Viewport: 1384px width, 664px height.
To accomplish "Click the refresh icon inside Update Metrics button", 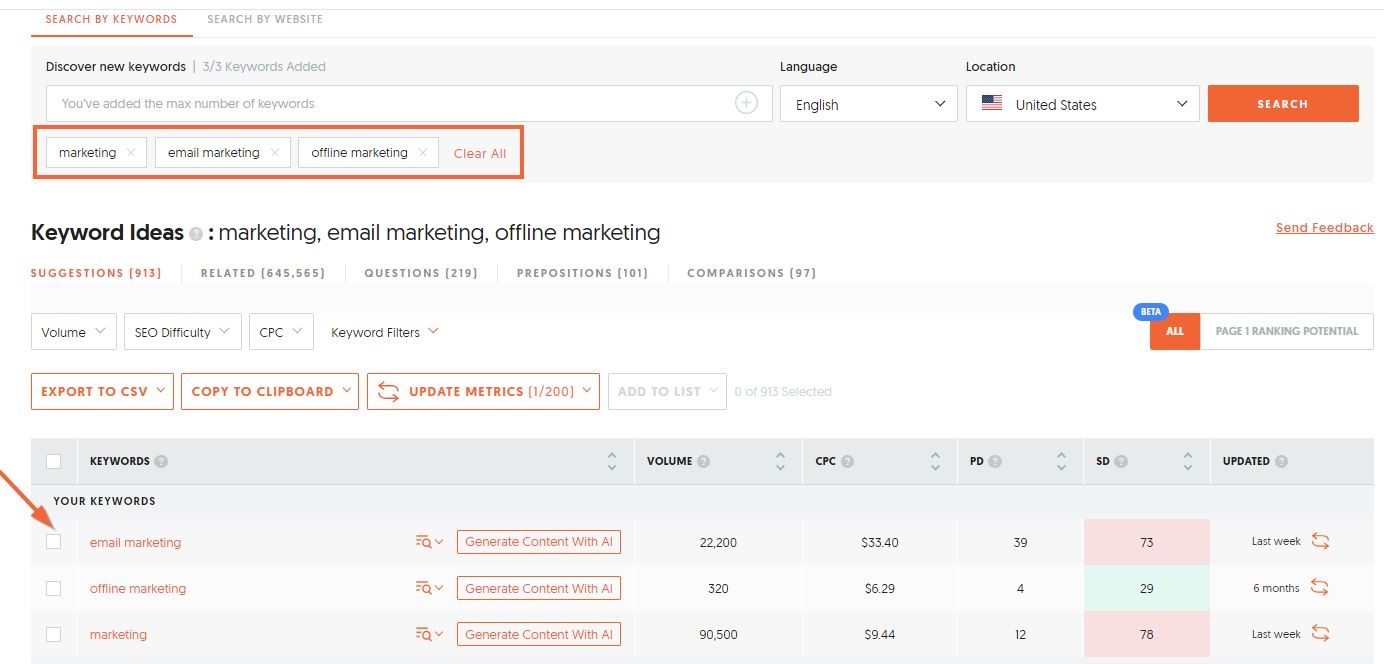I will pyautogui.click(x=389, y=391).
